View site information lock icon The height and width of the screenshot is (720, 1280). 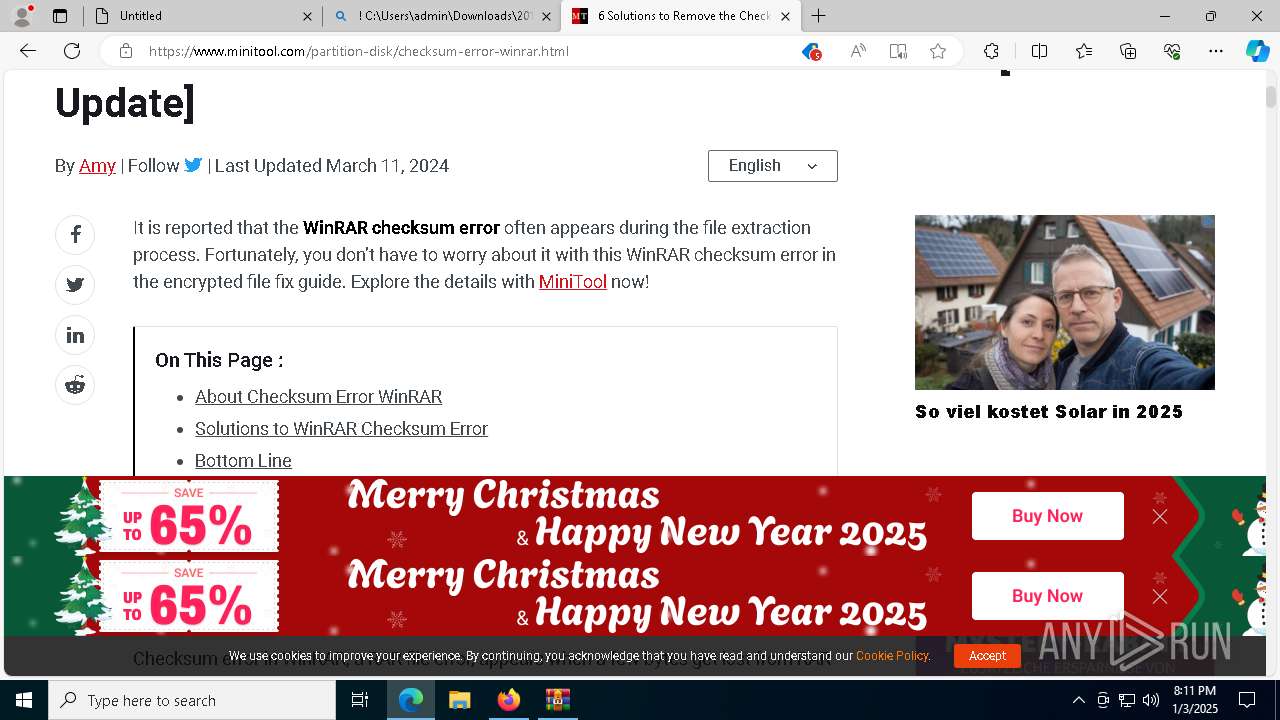pyautogui.click(x=126, y=51)
